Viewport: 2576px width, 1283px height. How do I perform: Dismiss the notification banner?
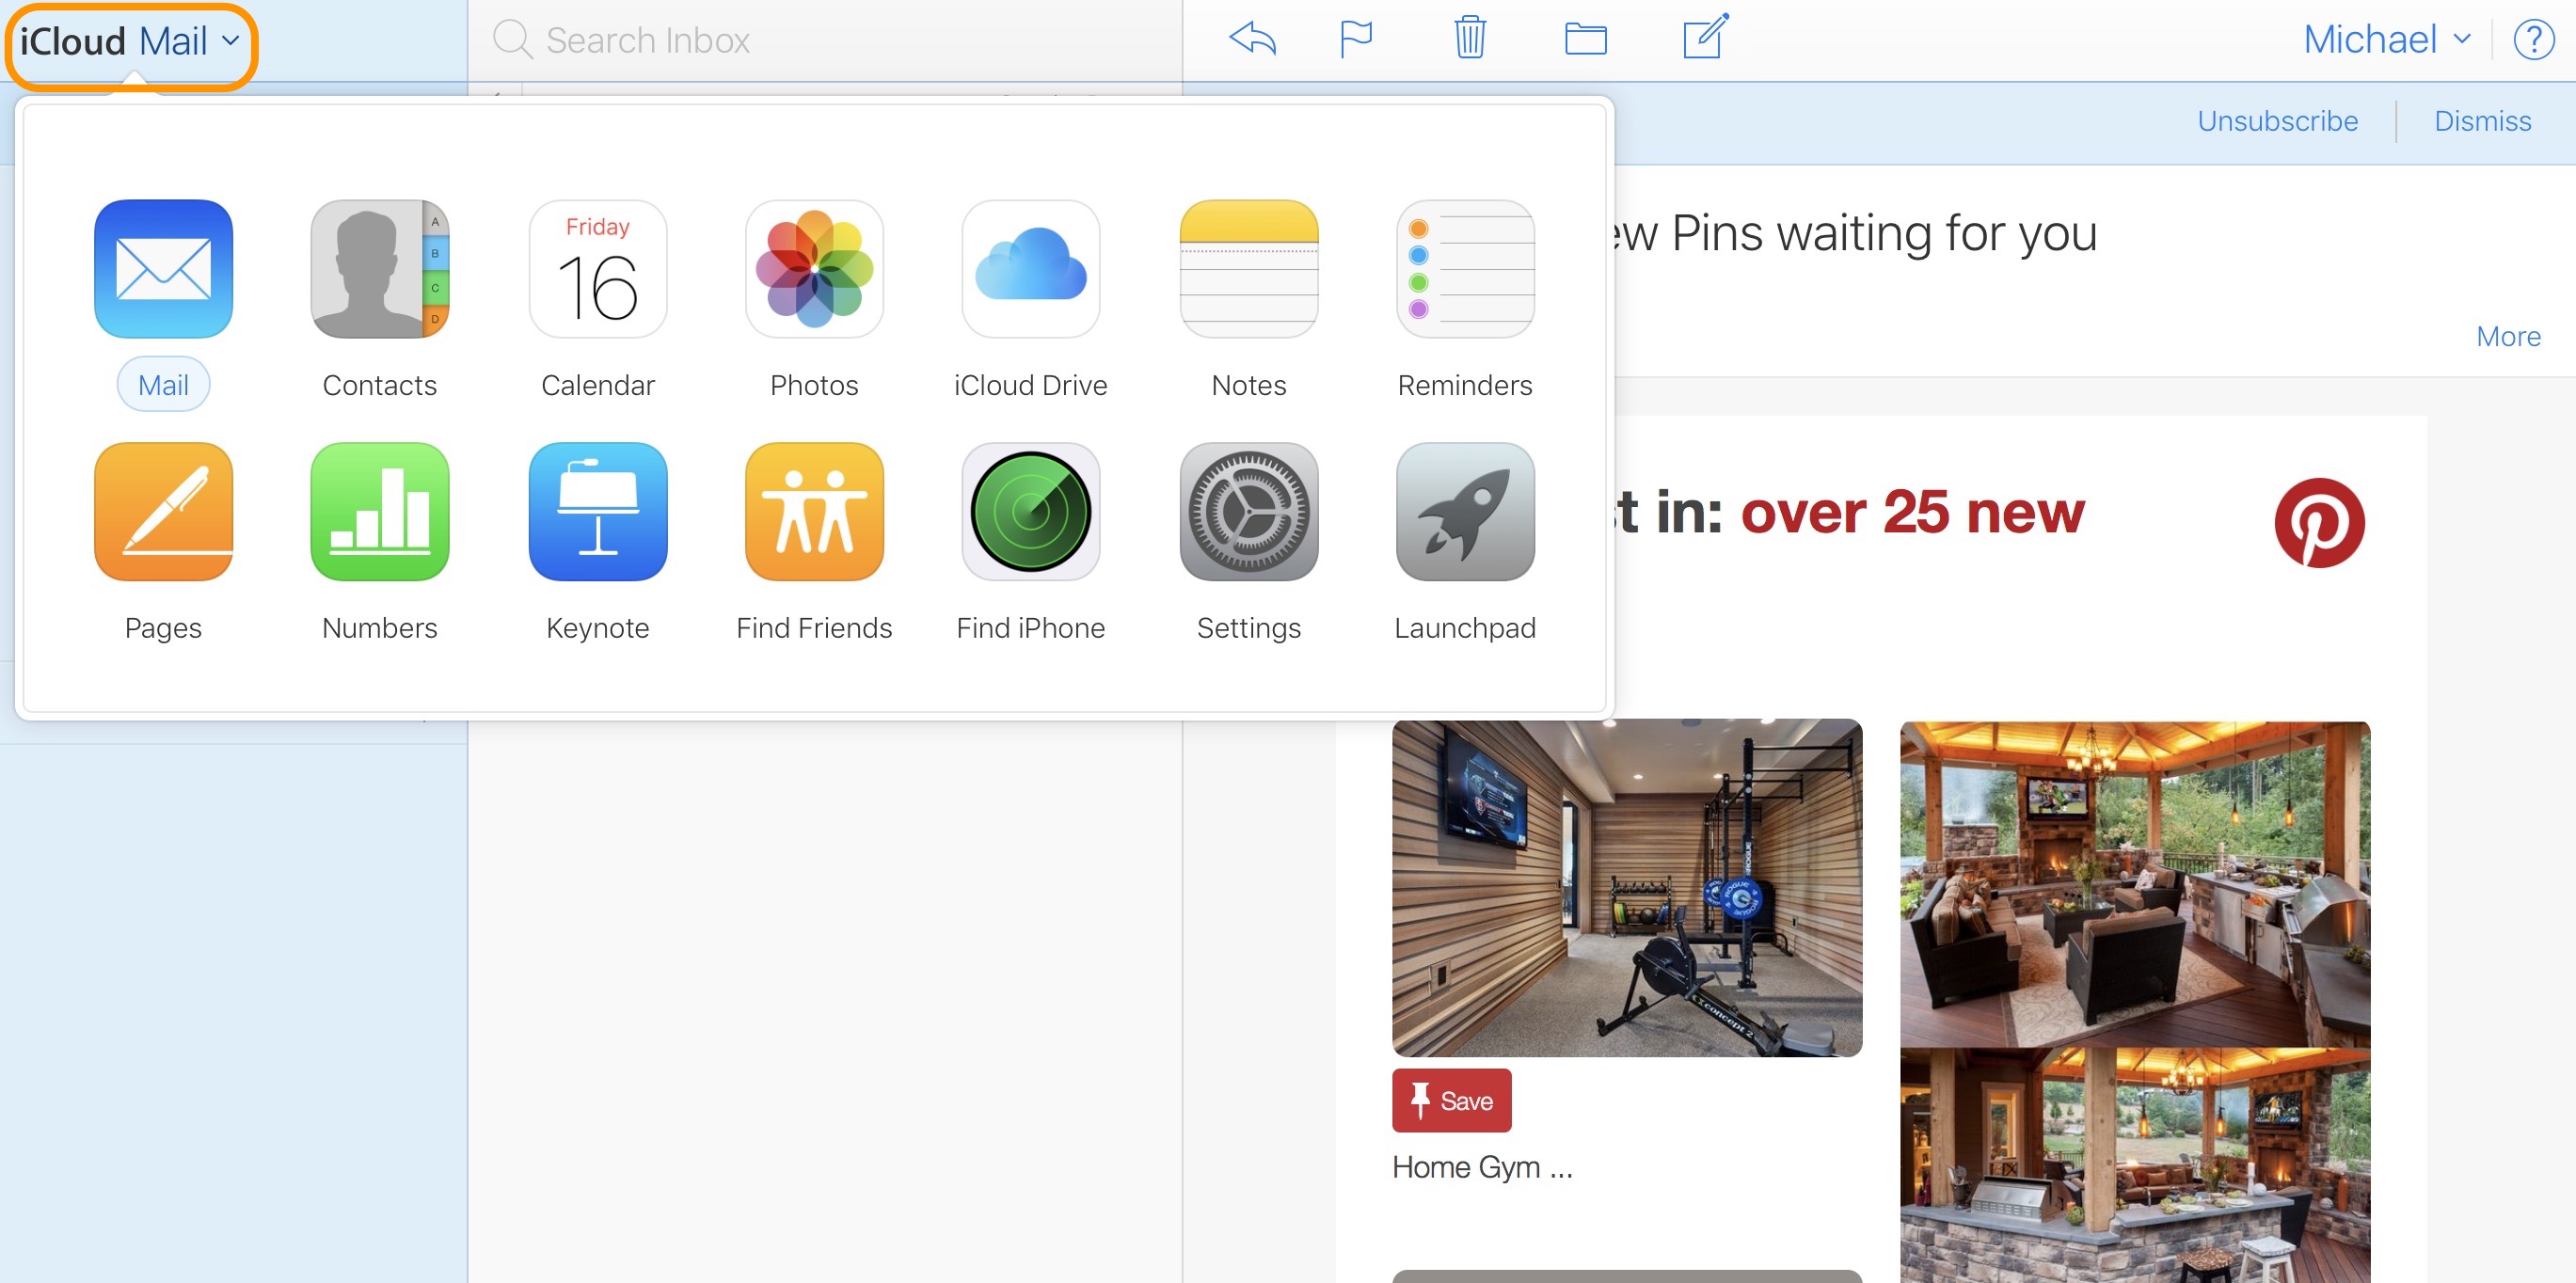pos(2483,120)
